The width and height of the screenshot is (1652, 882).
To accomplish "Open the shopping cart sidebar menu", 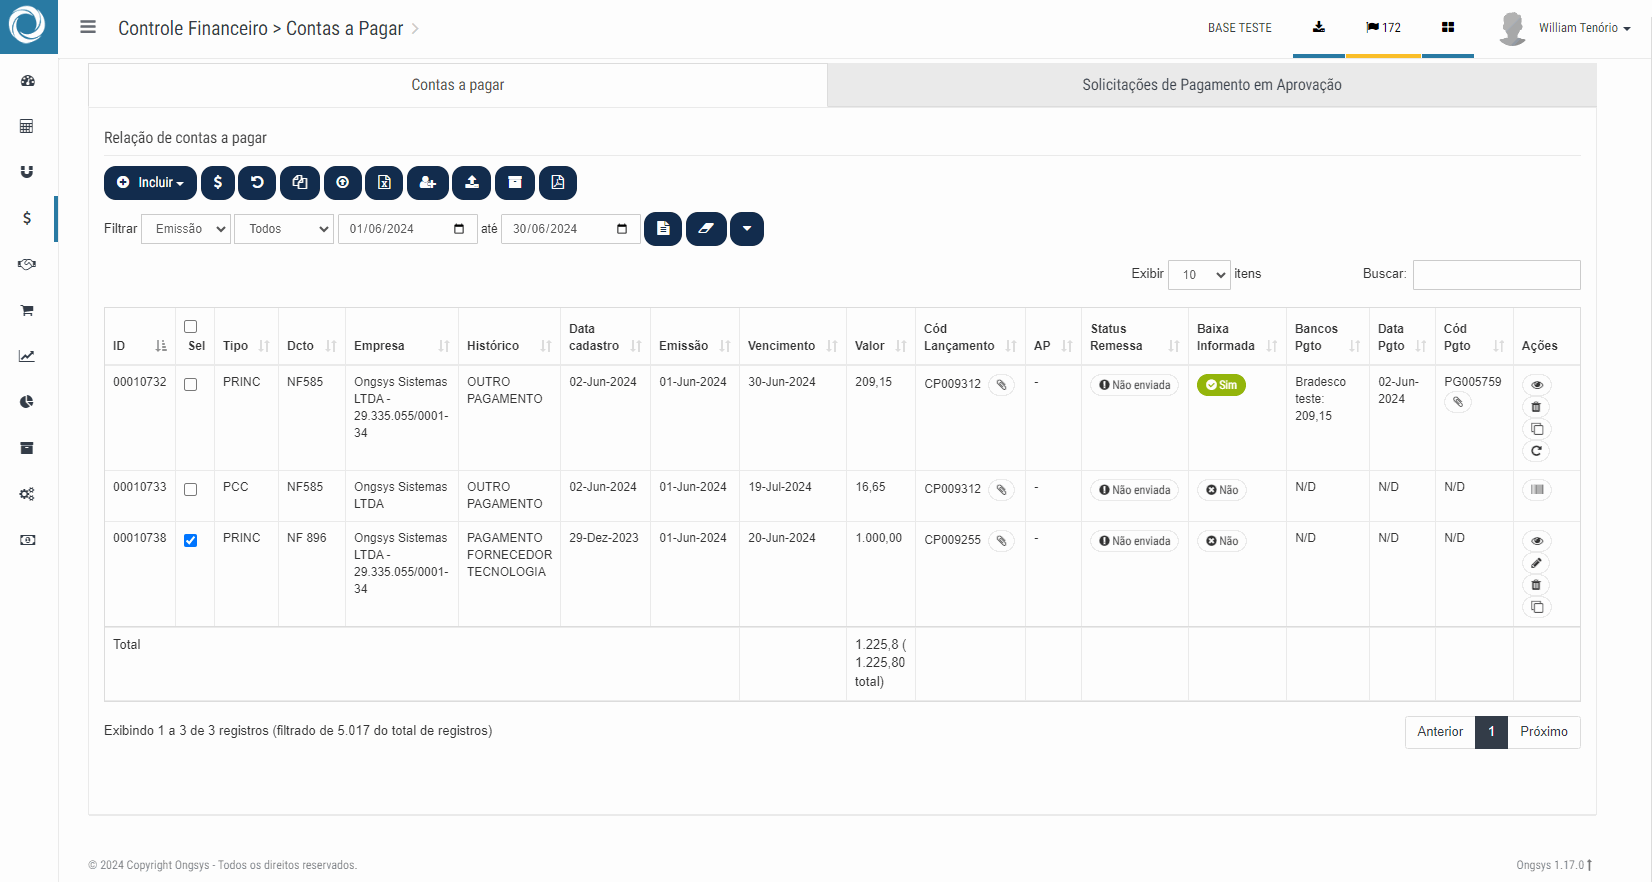I will (27, 310).
